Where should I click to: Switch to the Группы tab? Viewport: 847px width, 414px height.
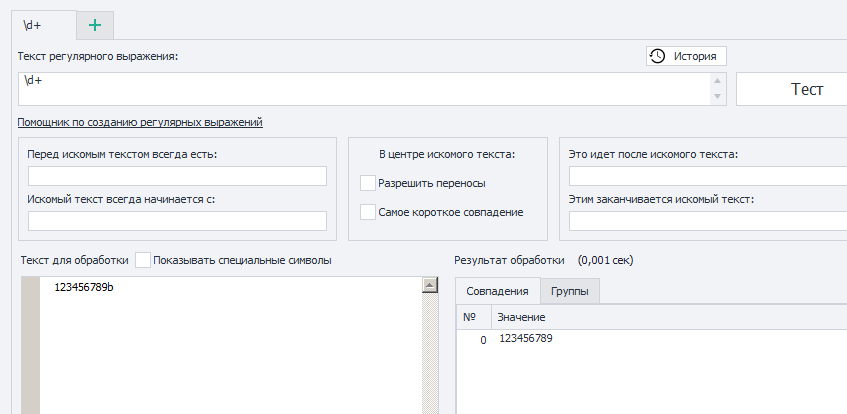[570, 292]
